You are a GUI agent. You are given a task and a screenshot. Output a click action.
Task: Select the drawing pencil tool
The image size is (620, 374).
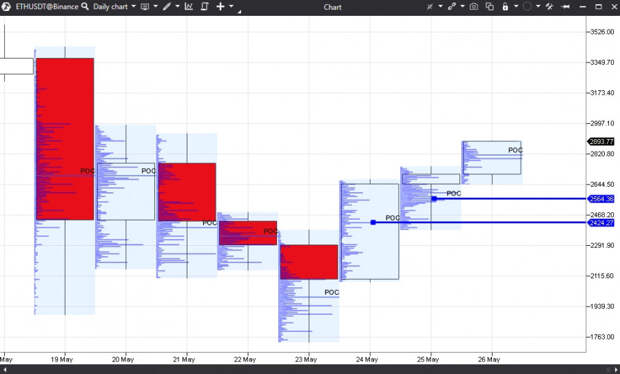pyautogui.click(x=167, y=6)
